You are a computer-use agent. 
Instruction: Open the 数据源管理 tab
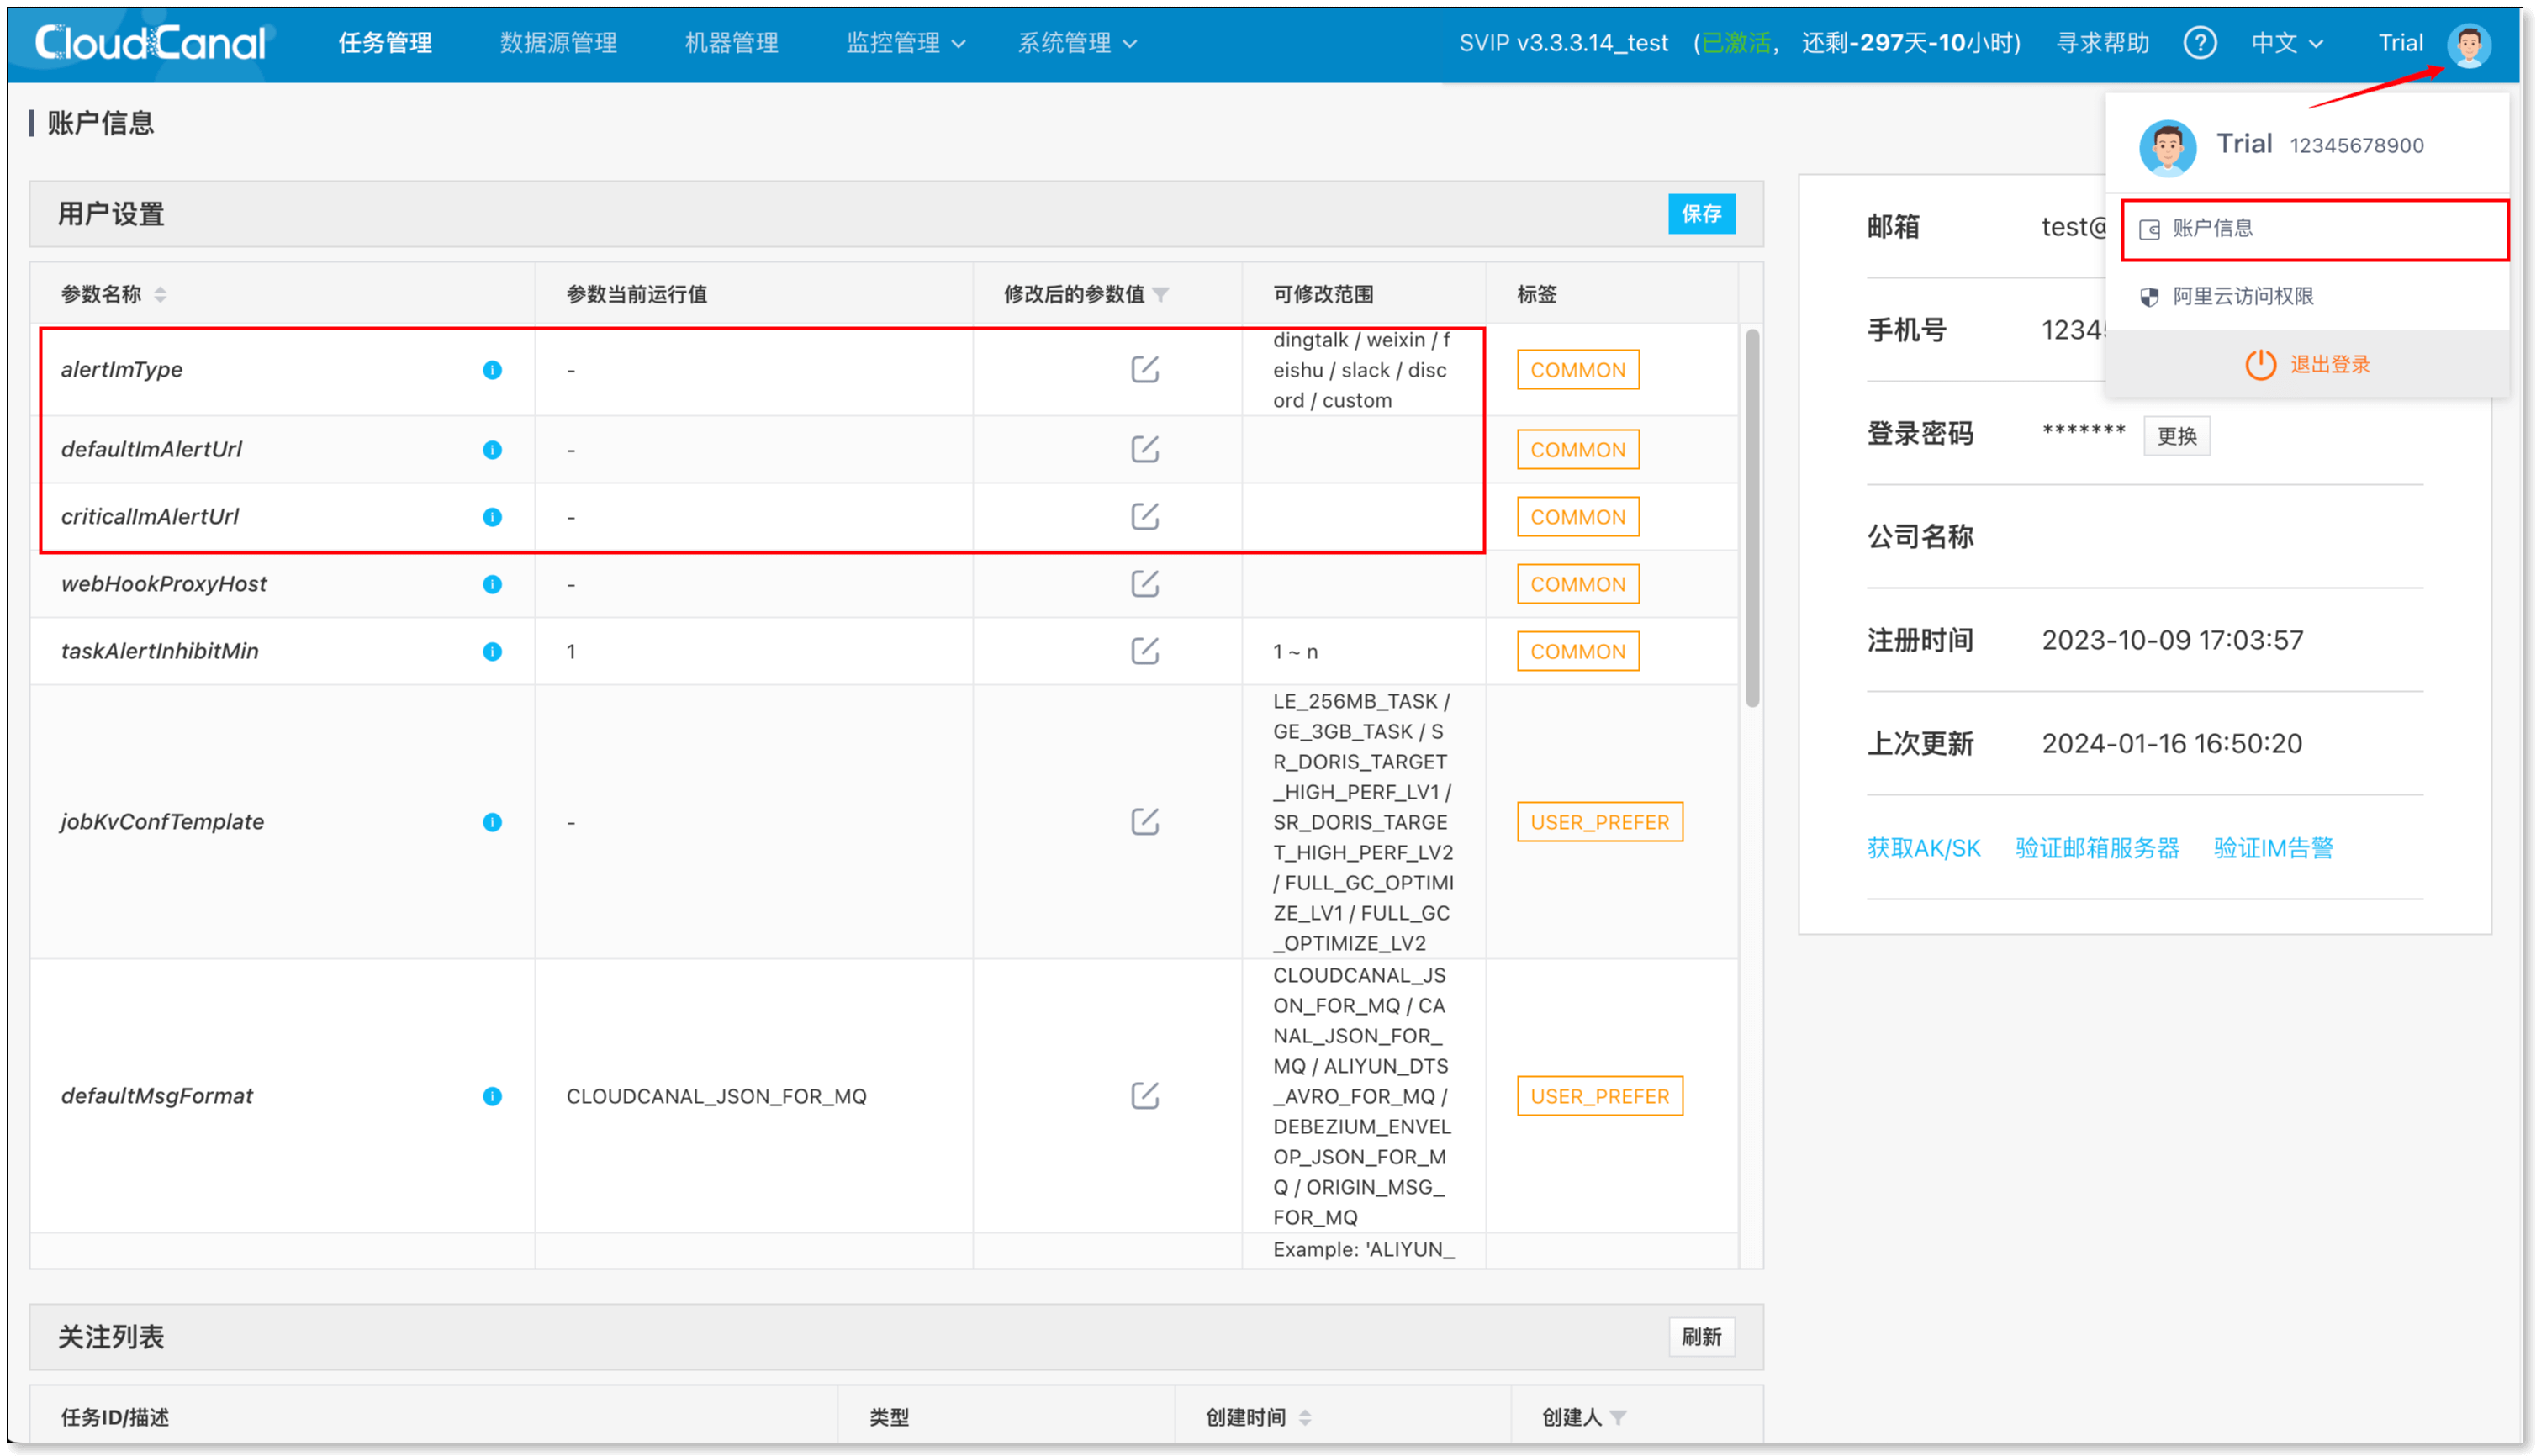pos(558,43)
